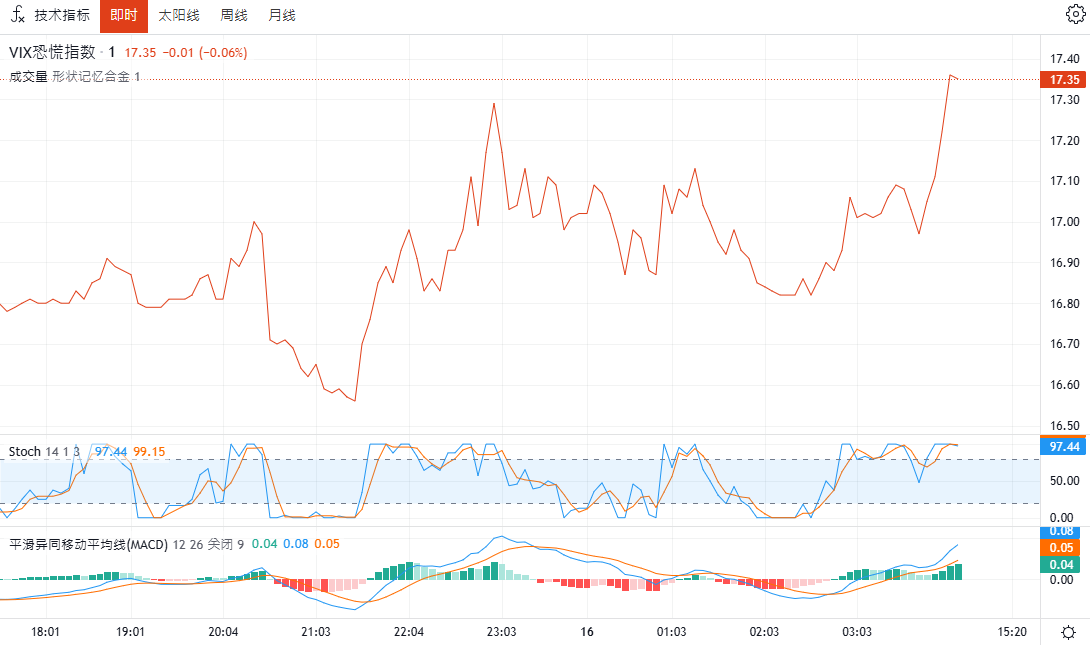Viewport: 1090px width, 651px height.
Task: Click the 23:03 time axis label
Action: pyautogui.click(x=501, y=632)
